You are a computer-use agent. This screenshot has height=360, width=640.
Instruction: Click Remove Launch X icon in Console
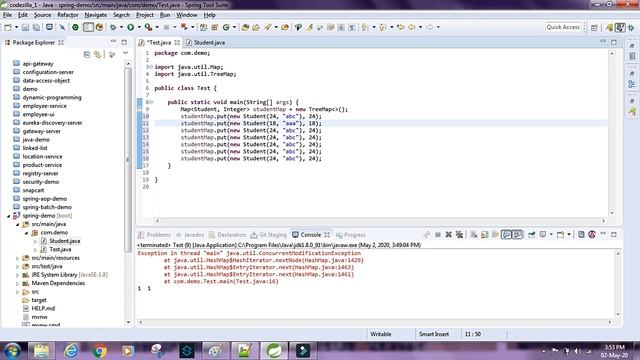point(449,235)
